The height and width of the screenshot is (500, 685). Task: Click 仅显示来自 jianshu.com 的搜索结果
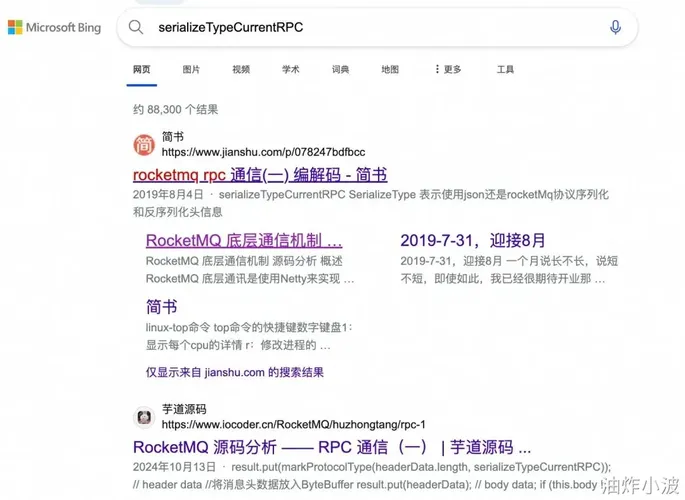click(235, 372)
